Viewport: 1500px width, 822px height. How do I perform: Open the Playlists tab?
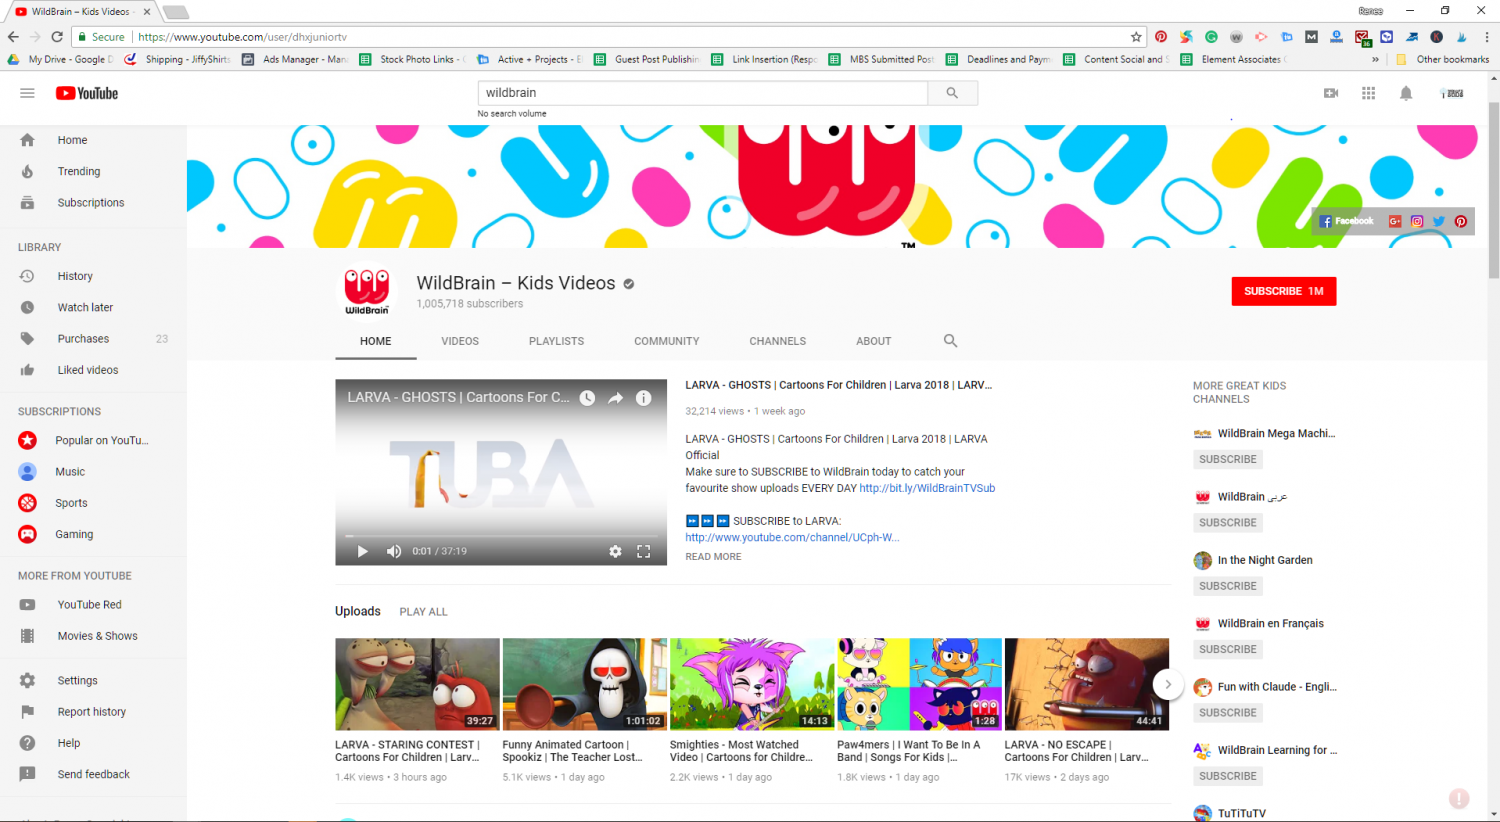(x=556, y=341)
